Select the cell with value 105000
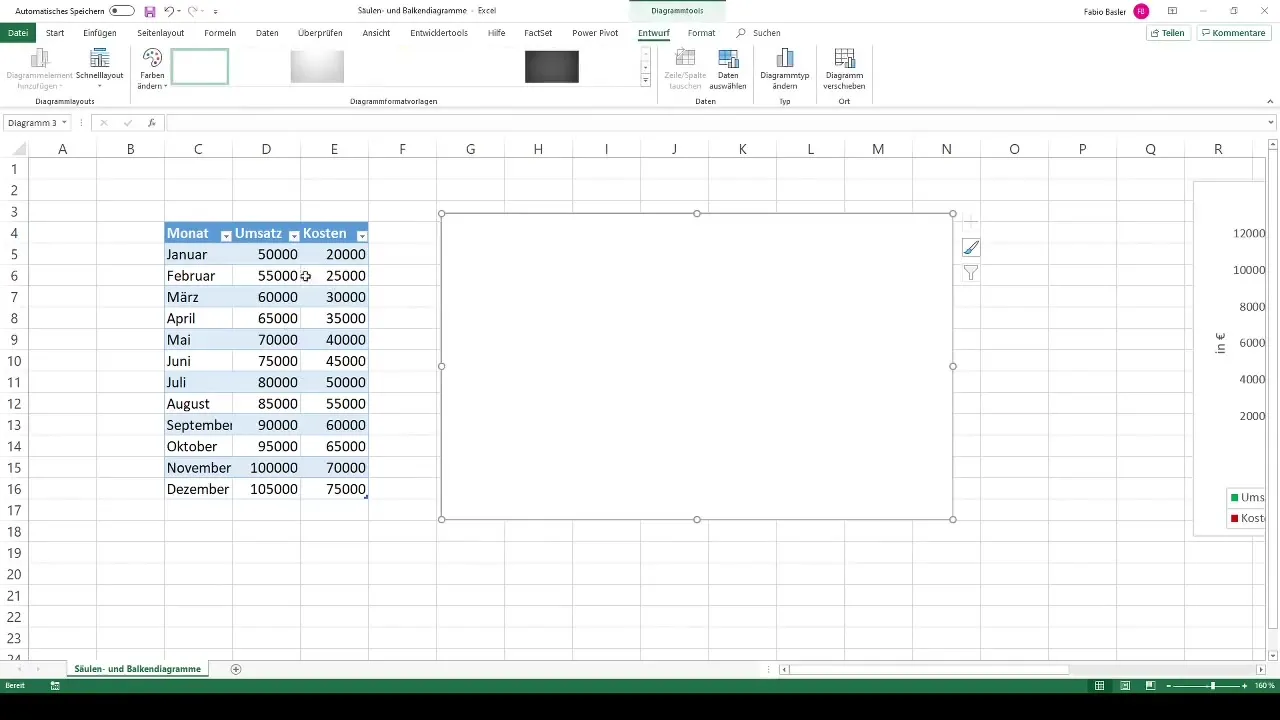Viewport: 1280px width, 720px height. (x=266, y=489)
